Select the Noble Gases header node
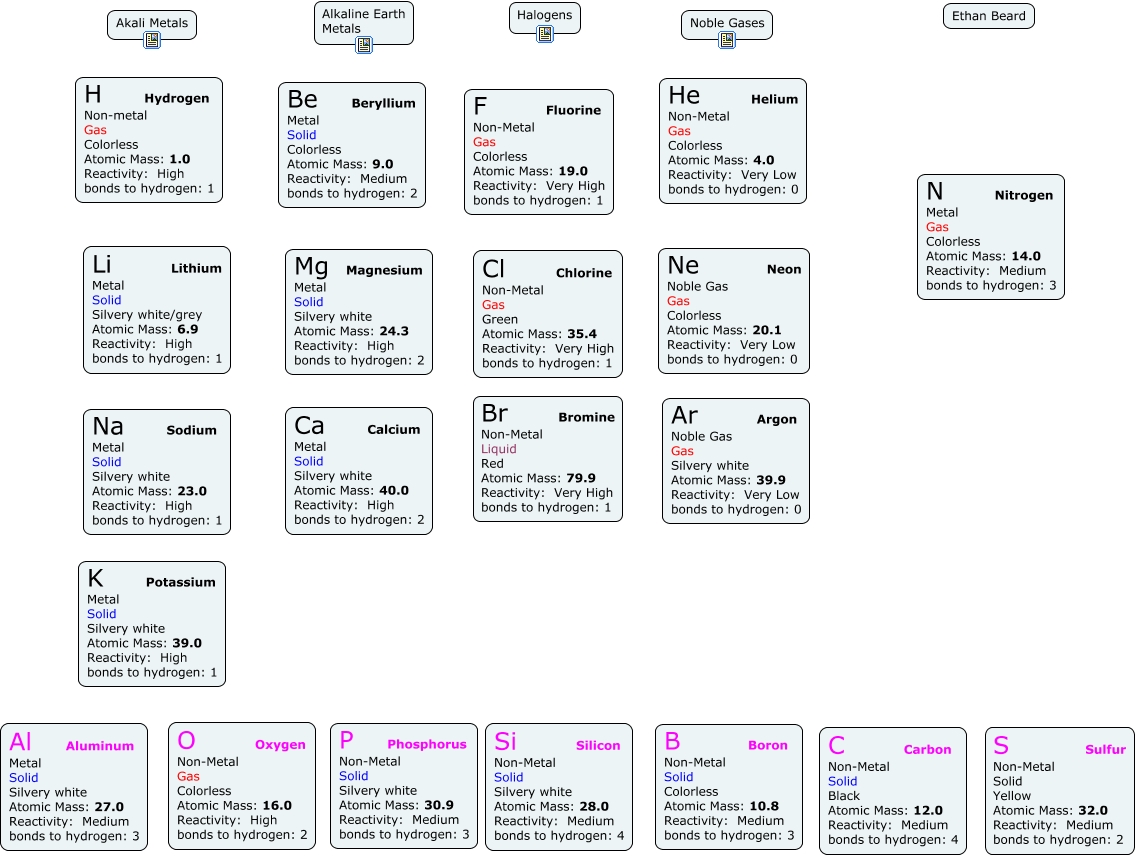Image resolution: width=1137 pixels, height=856 pixels. click(x=727, y=22)
